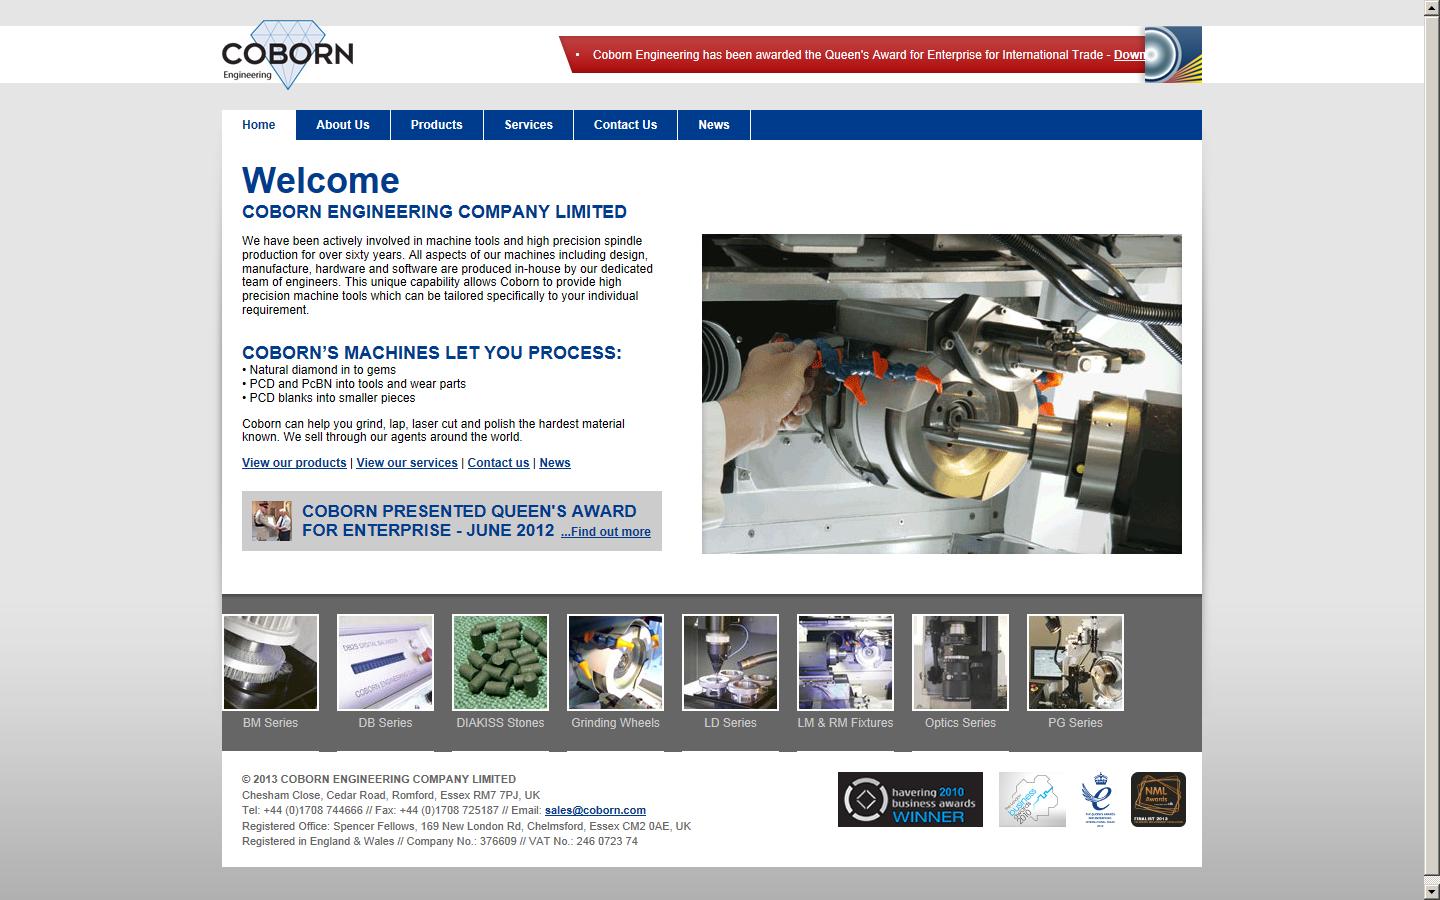Open the Grinding Wheels product thumbnail

coord(615,662)
